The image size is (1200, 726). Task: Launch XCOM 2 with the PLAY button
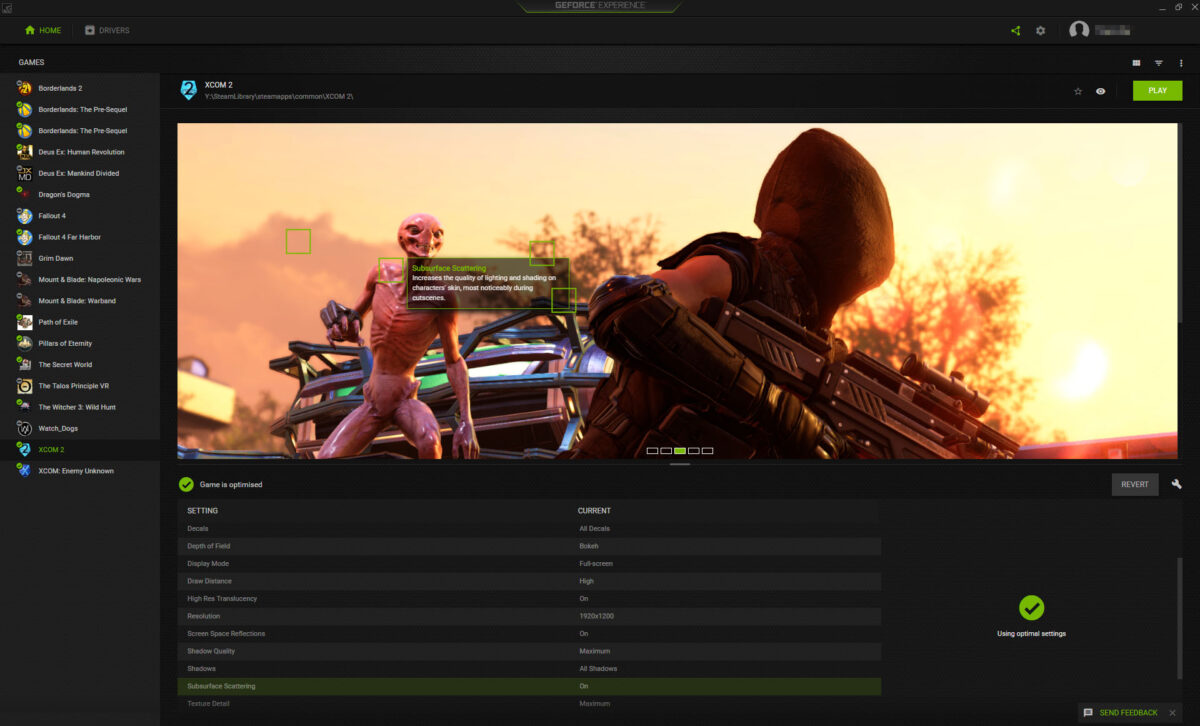coord(1157,90)
